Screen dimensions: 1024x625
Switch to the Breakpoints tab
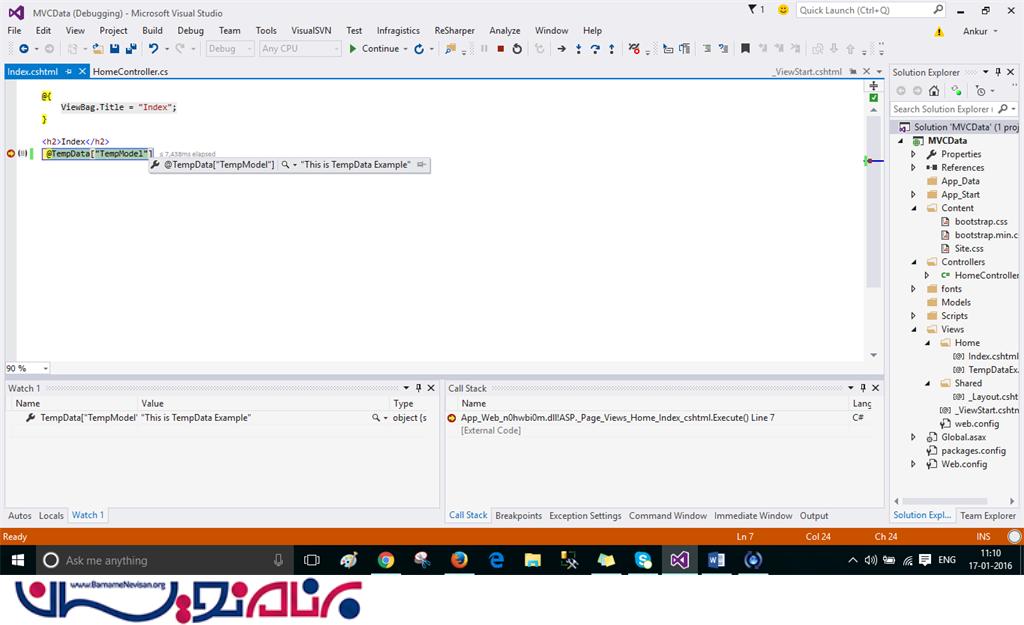pos(518,516)
